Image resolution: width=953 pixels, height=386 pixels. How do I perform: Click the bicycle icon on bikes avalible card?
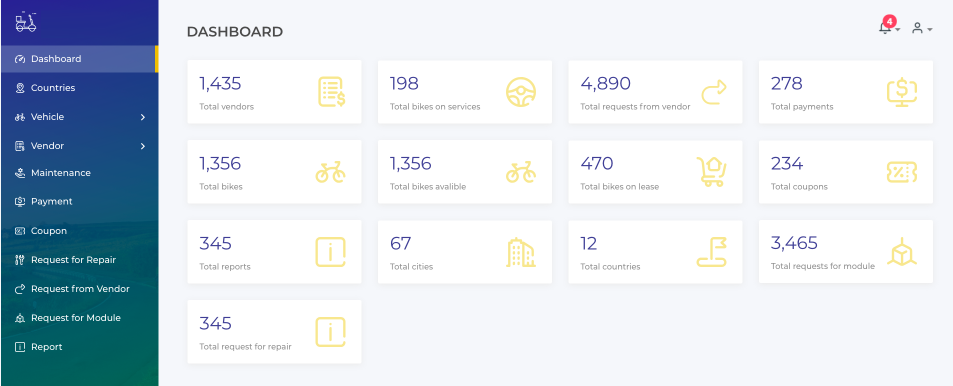pyautogui.click(x=521, y=172)
